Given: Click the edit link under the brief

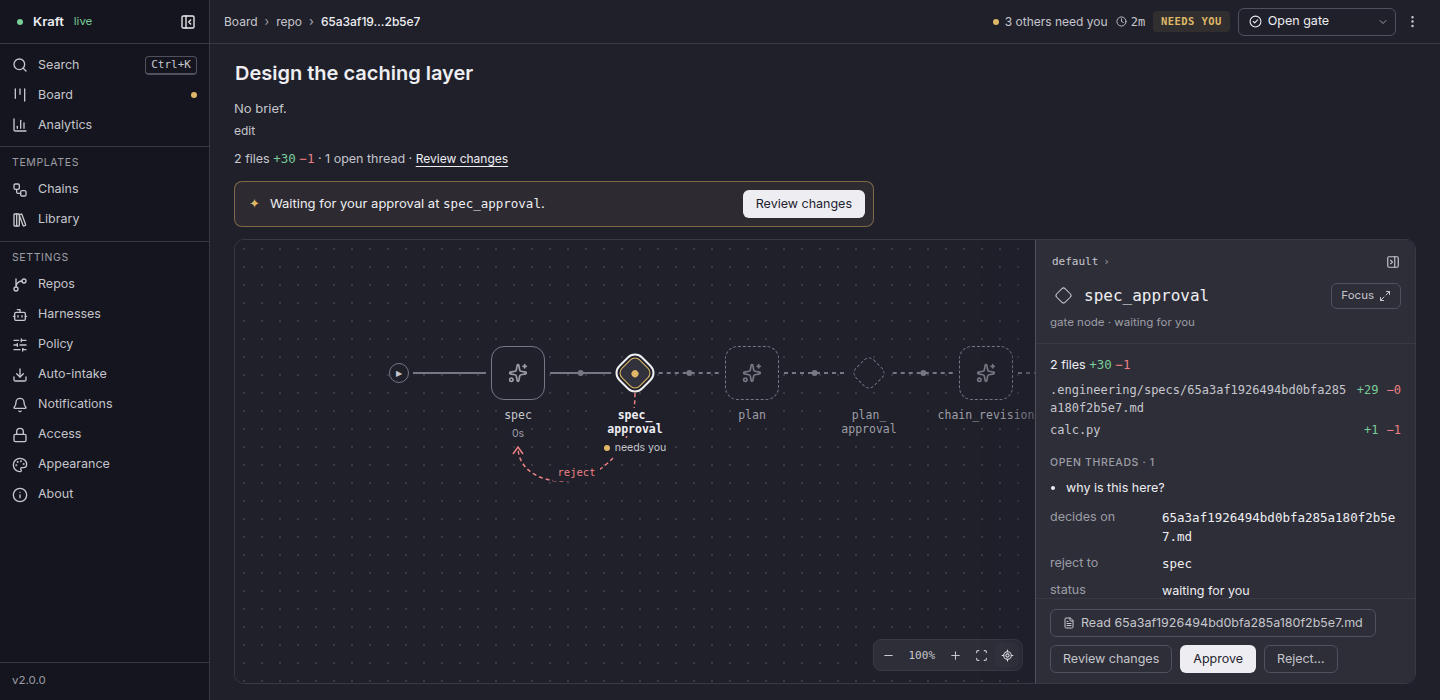Looking at the screenshot, I should point(245,130).
